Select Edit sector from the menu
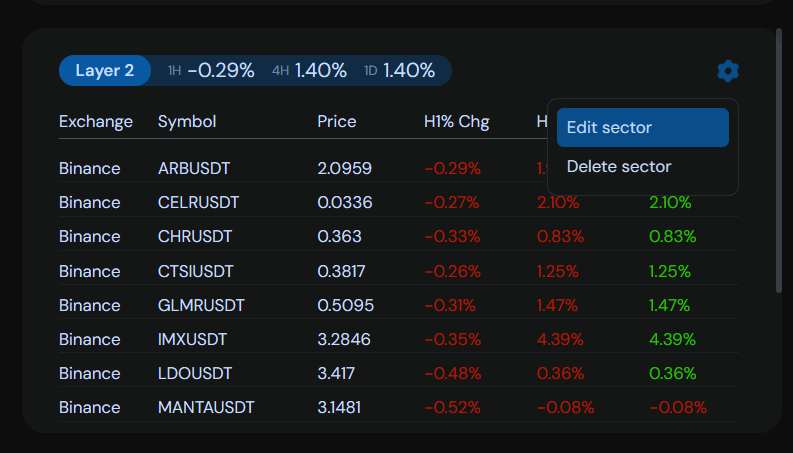The width and height of the screenshot is (793, 453). (643, 128)
